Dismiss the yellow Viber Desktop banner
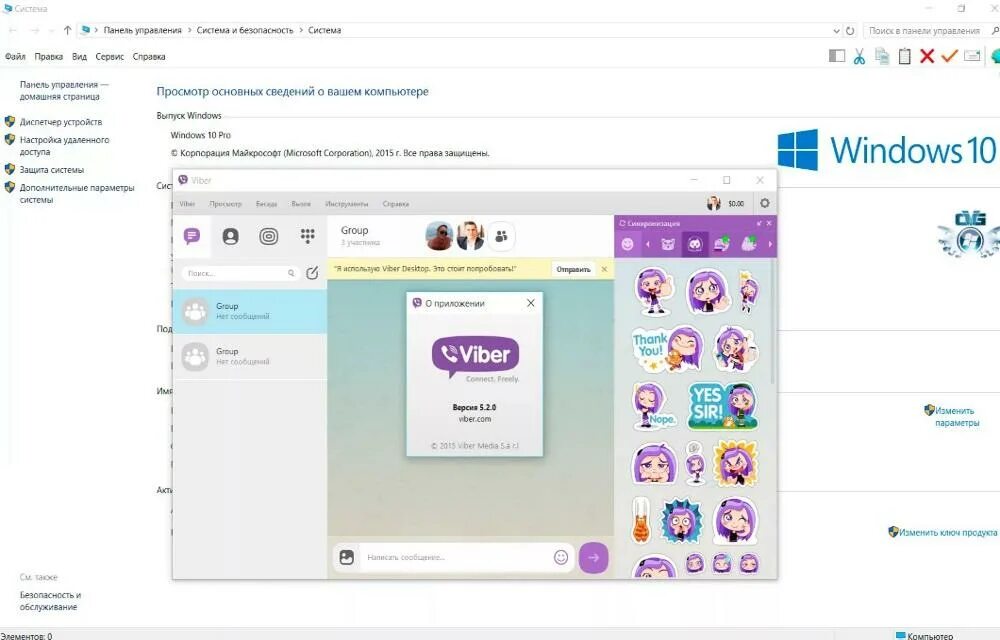Viewport: 1000px width, 640px height. [x=604, y=269]
